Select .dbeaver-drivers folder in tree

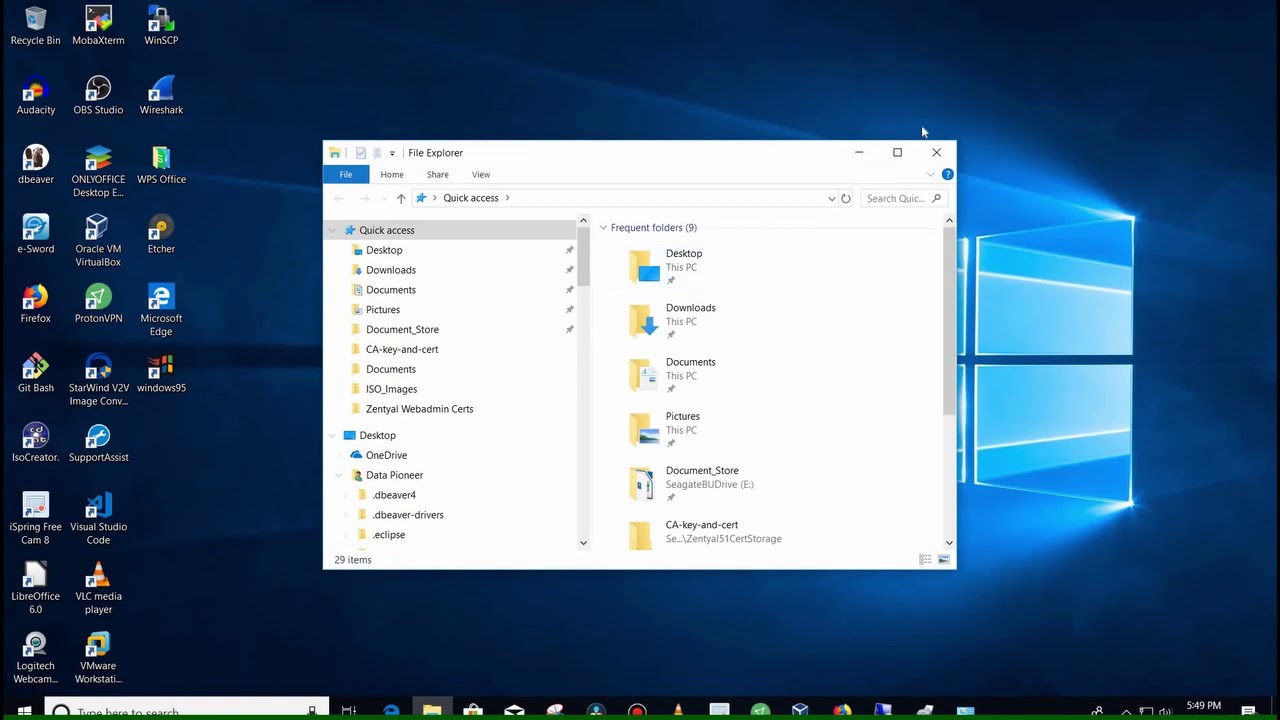point(408,515)
